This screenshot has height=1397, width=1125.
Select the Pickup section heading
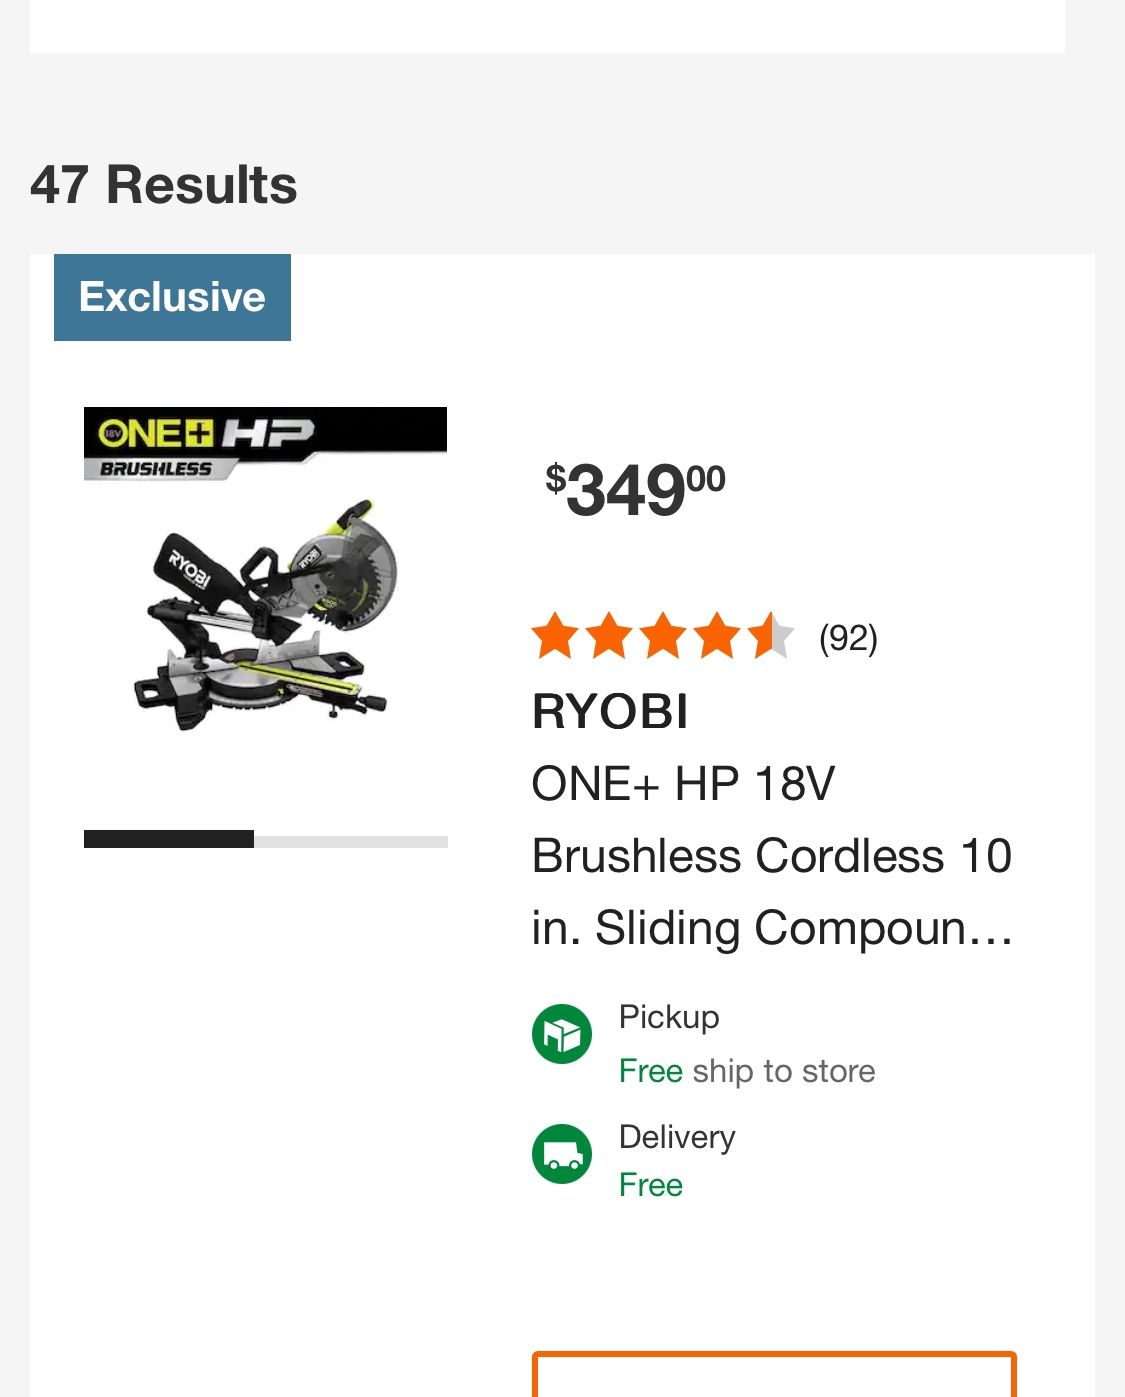pos(668,1017)
